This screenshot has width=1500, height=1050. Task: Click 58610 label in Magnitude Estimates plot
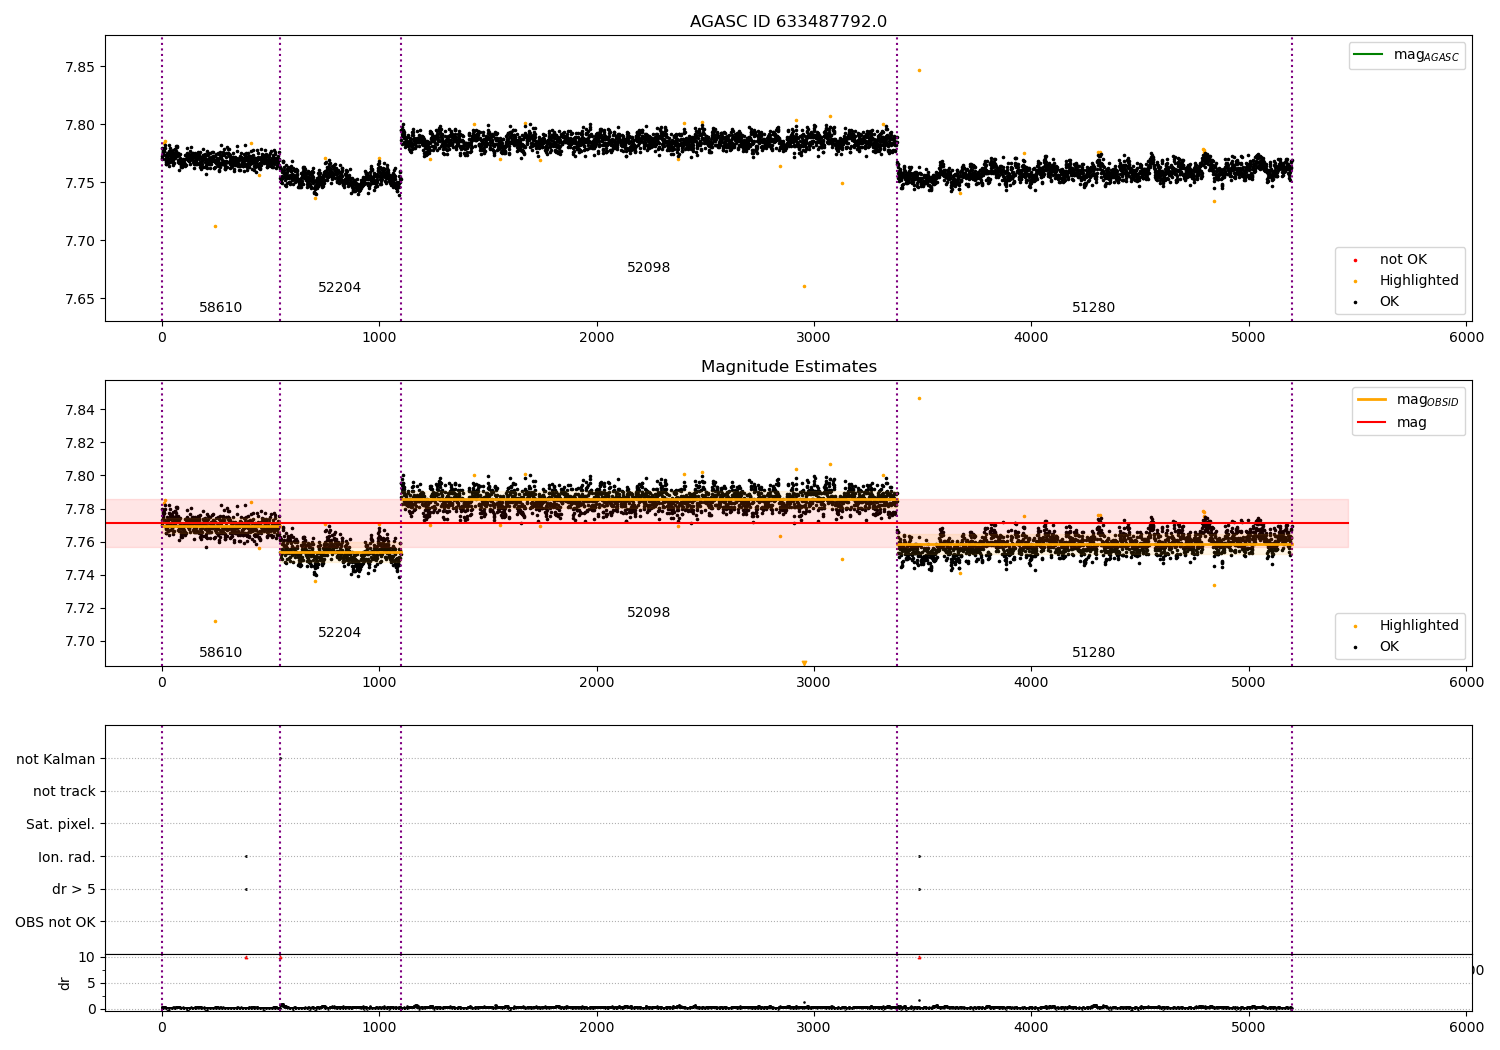[220, 653]
